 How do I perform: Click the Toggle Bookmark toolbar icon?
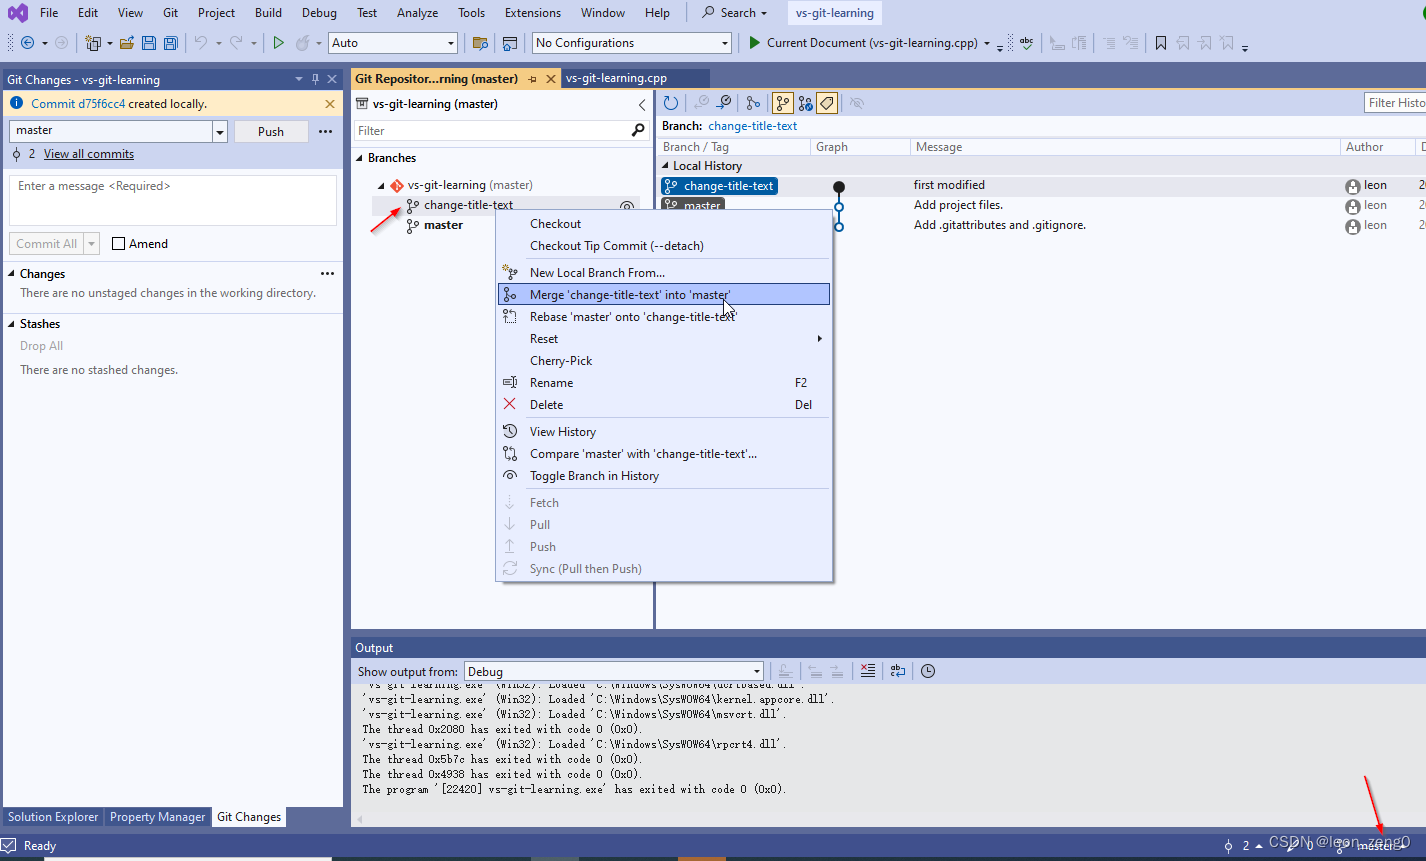tap(1161, 43)
